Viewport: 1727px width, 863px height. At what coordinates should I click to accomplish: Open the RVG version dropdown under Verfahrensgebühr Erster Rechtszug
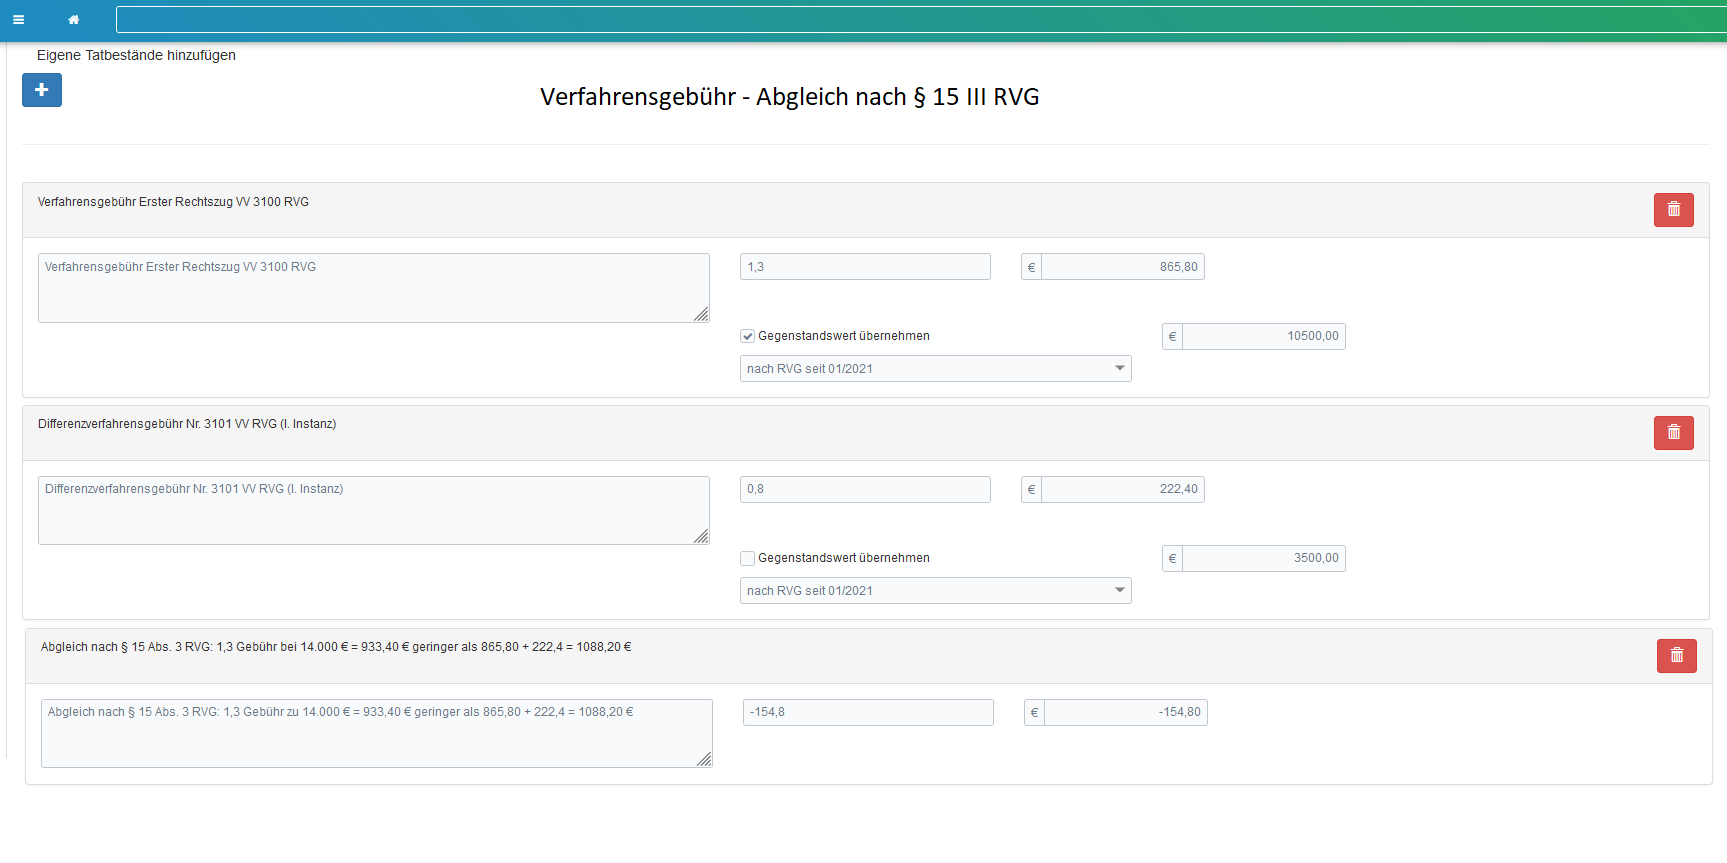[935, 369]
